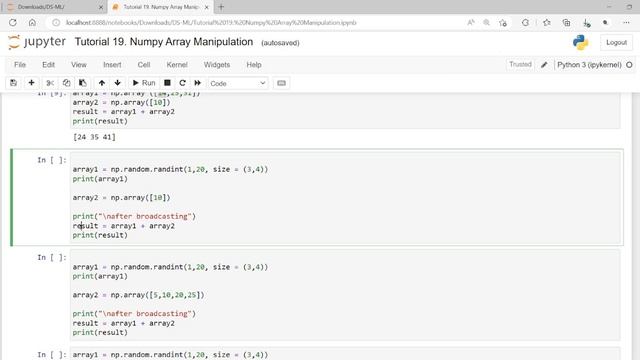The image size is (640, 360).
Task: Move the selected cell up
Action: point(102,83)
